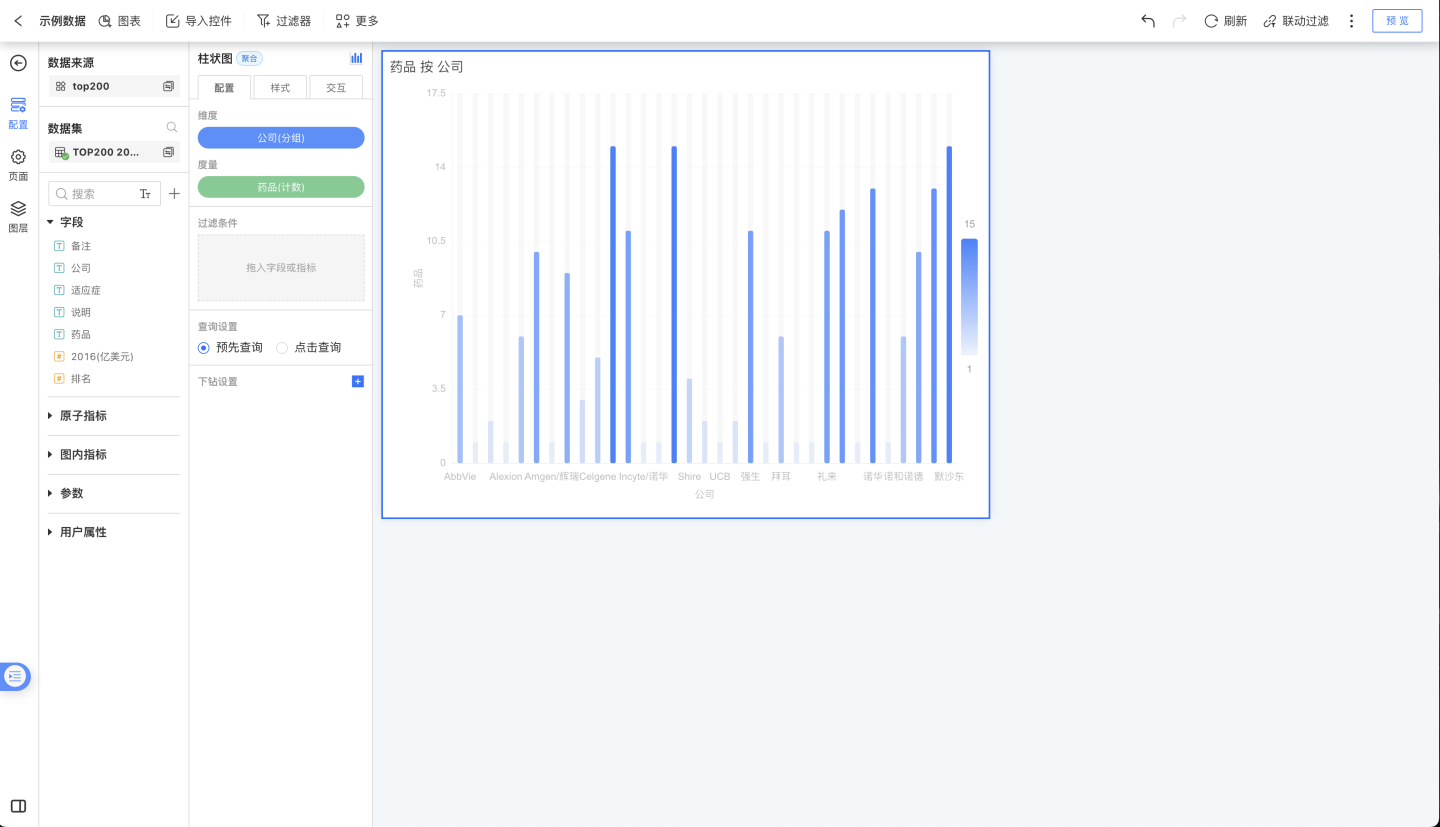Click the bar chart type icon
1440x827 pixels.
click(x=356, y=59)
